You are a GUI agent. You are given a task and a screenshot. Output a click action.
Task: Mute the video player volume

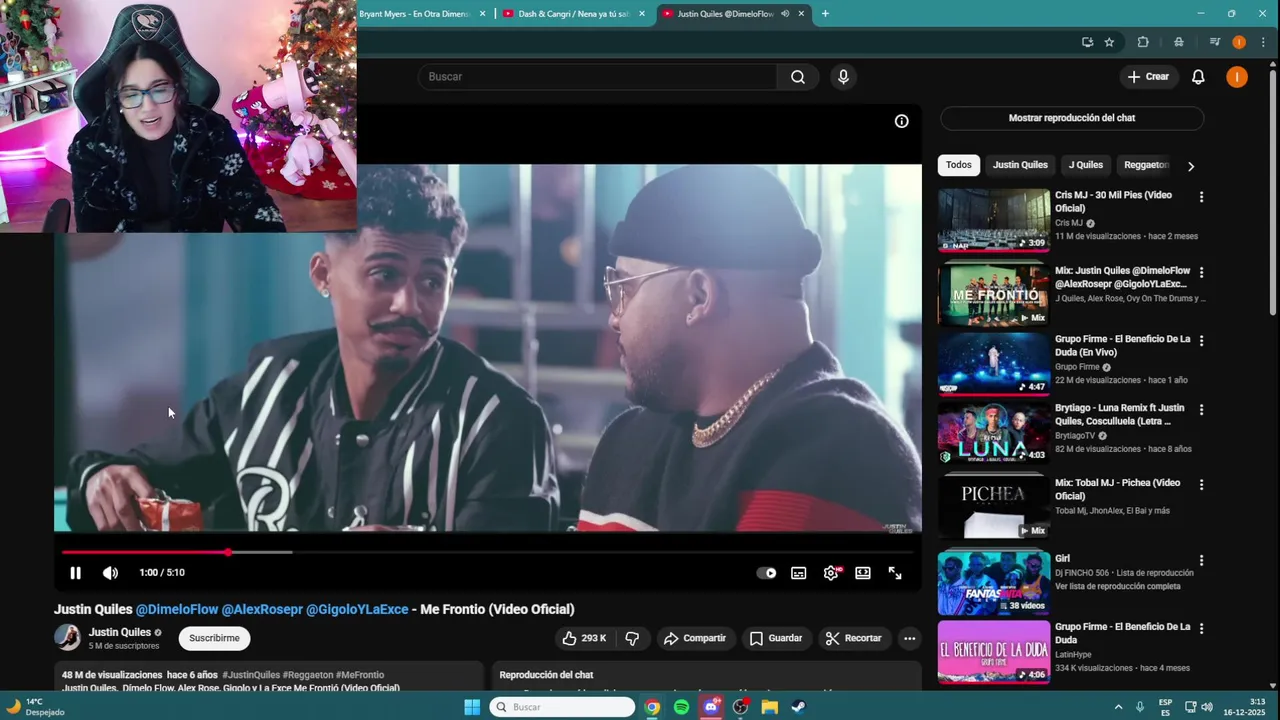pyautogui.click(x=110, y=573)
